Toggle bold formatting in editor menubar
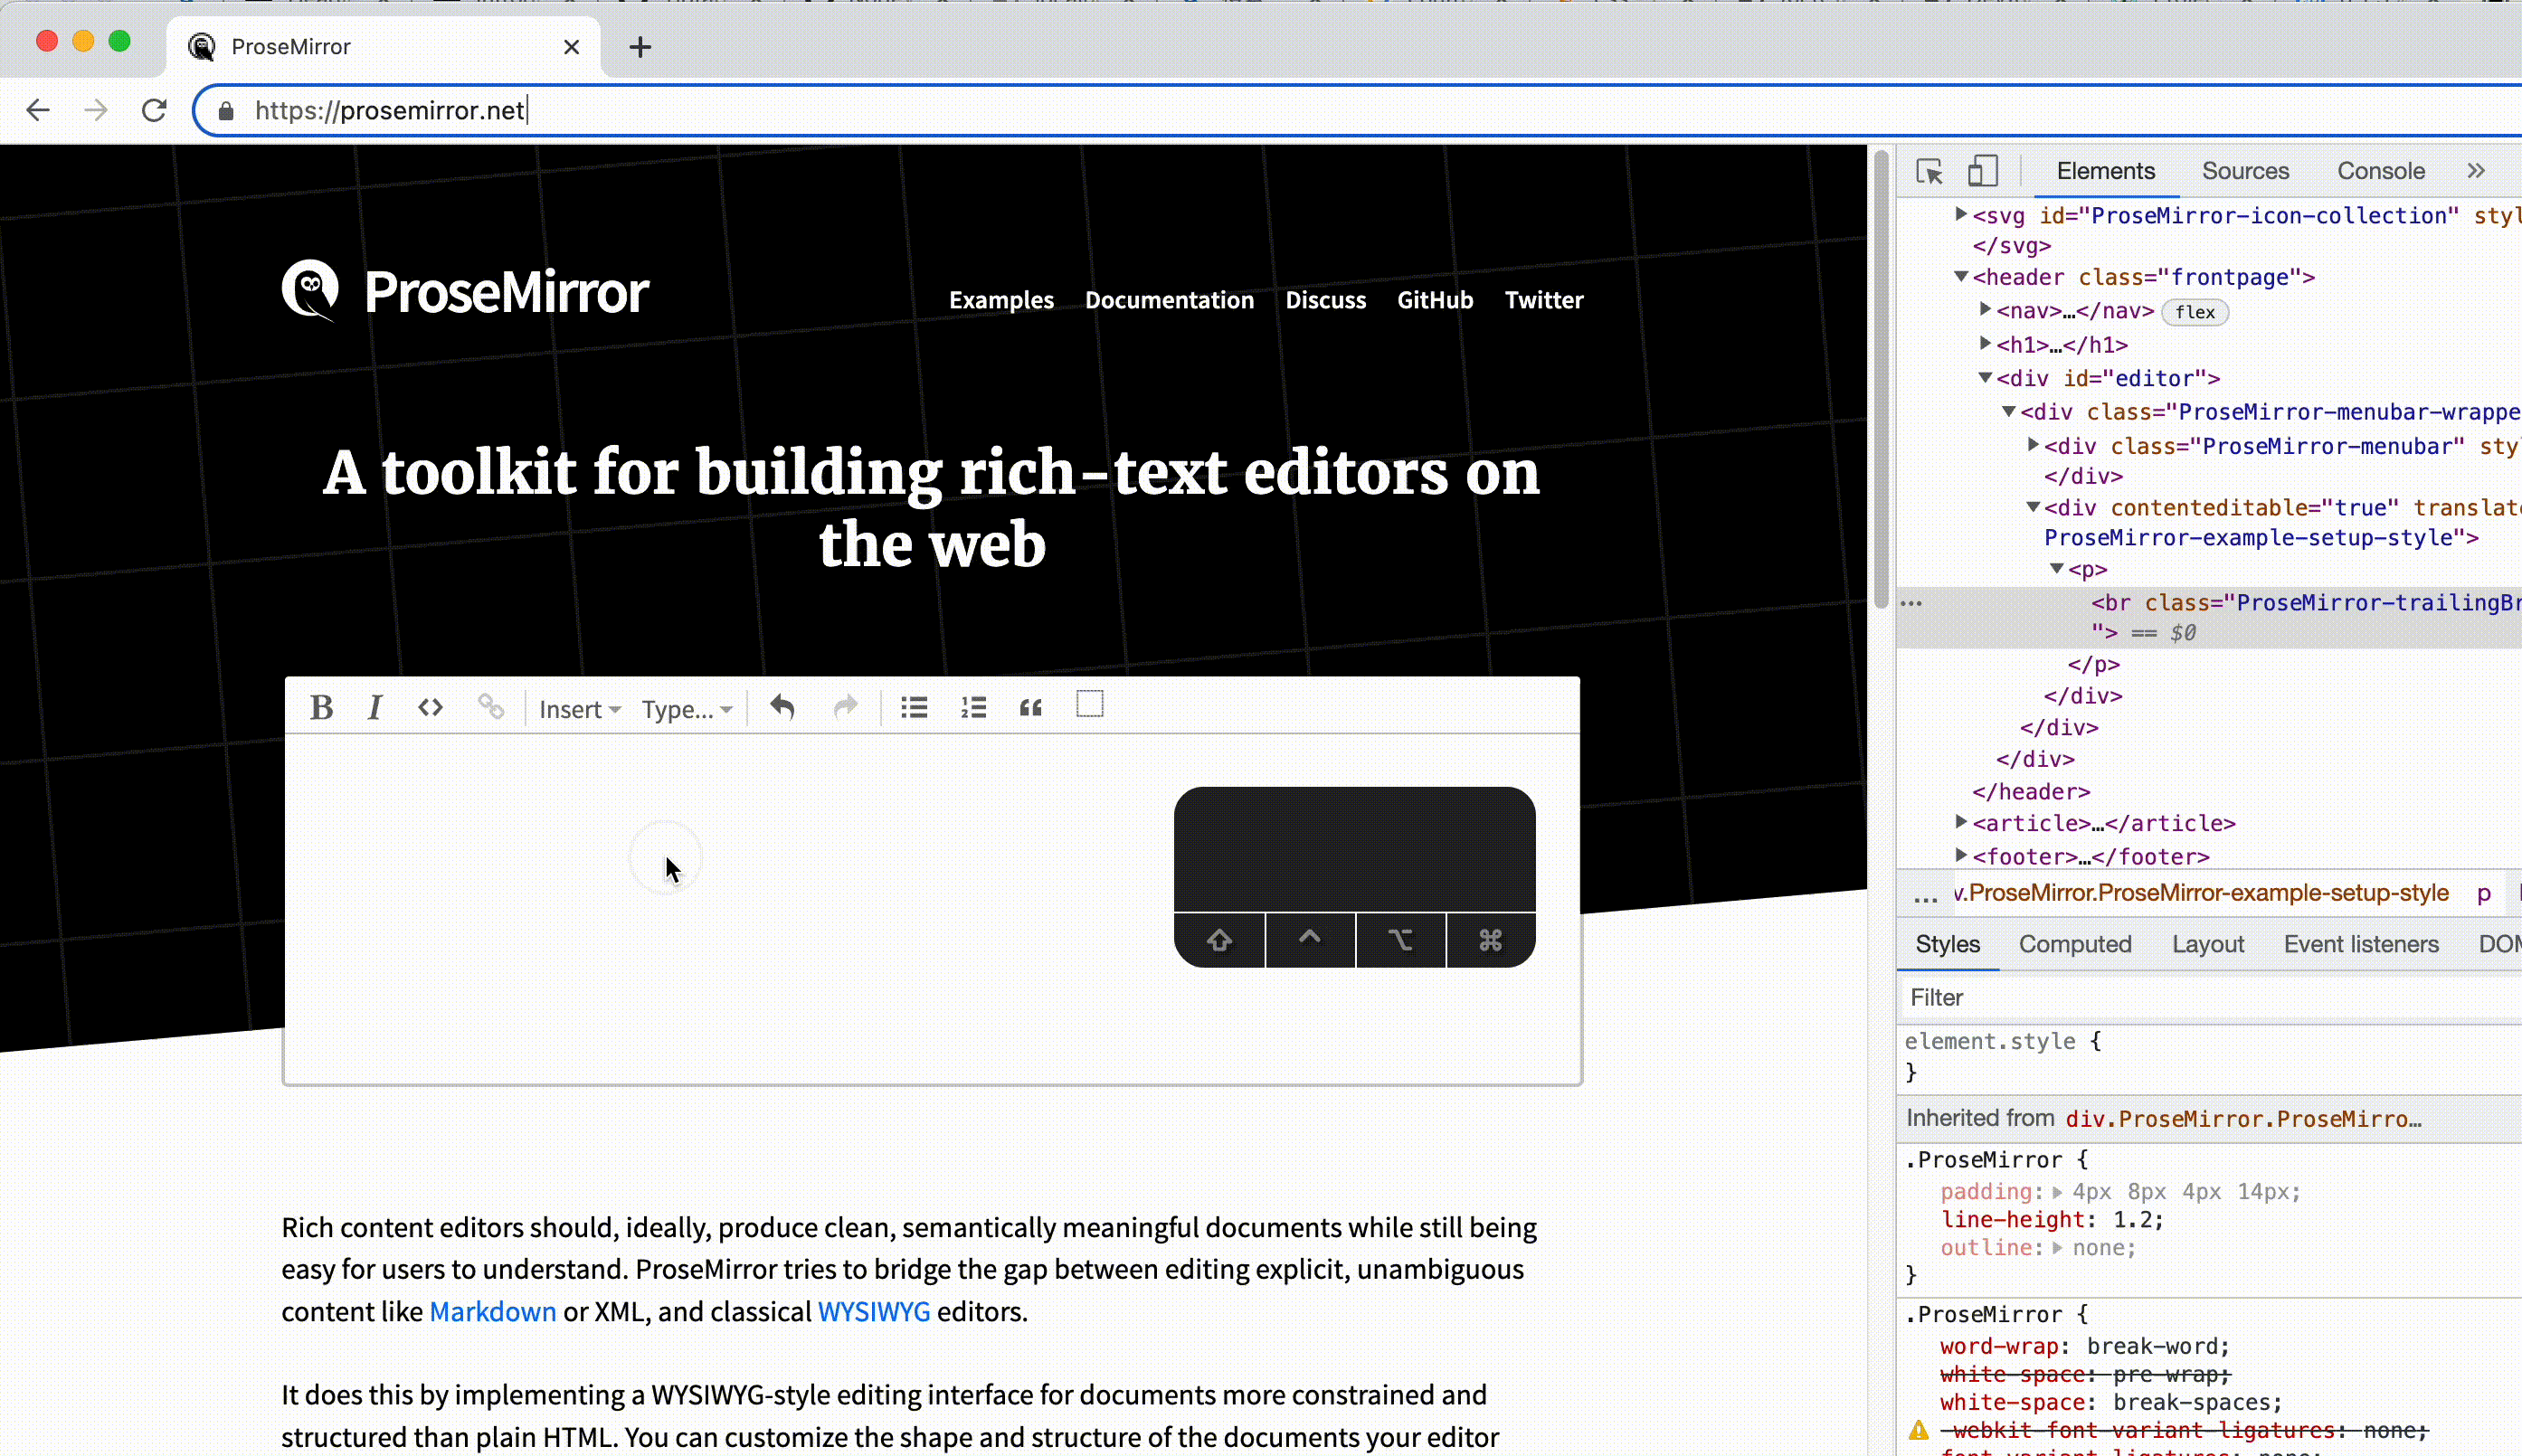This screenshot has height=1456, width=2522. coord(321,707)
